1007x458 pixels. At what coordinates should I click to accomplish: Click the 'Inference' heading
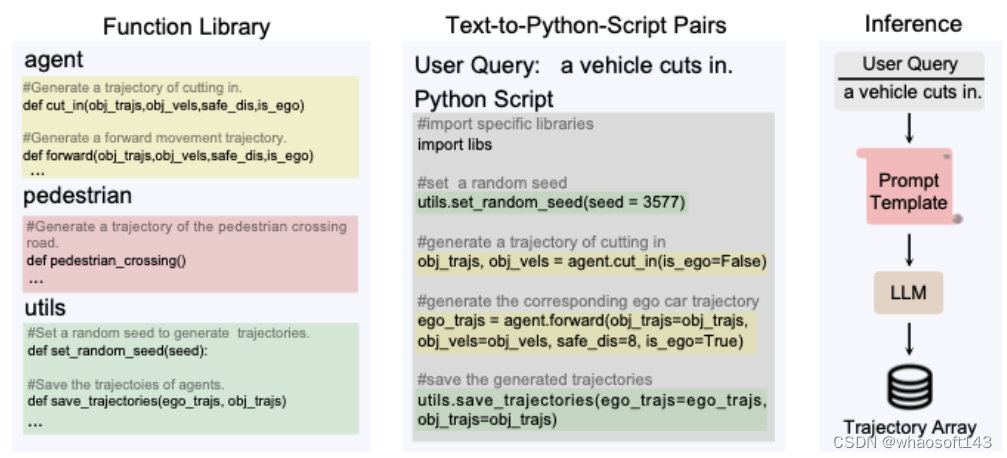913,24
